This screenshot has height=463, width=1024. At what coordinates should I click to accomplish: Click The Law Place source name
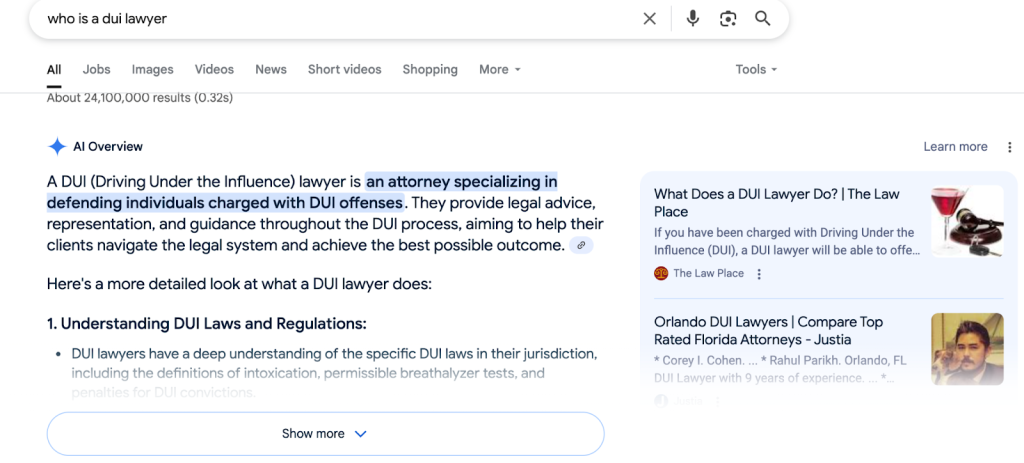[709, 274]
